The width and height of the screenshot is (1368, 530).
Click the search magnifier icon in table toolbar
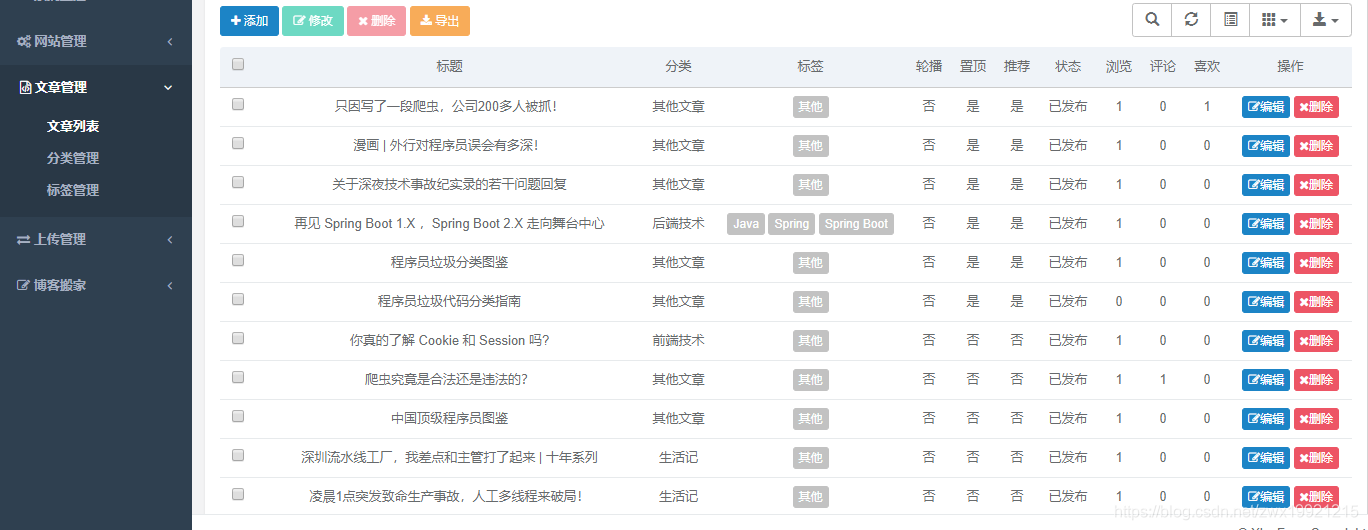(1152, 20)
